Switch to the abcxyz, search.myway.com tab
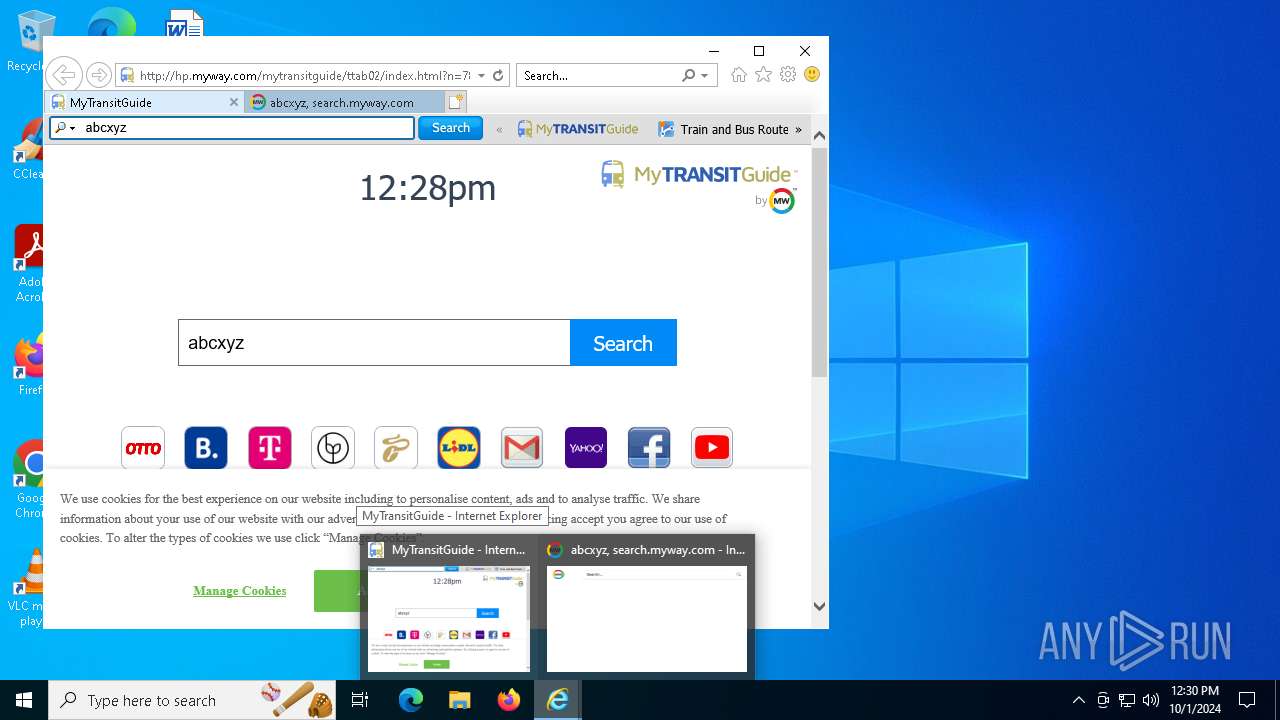Image resolution: width=1280 pixels, height=720 pixels. 345,102
